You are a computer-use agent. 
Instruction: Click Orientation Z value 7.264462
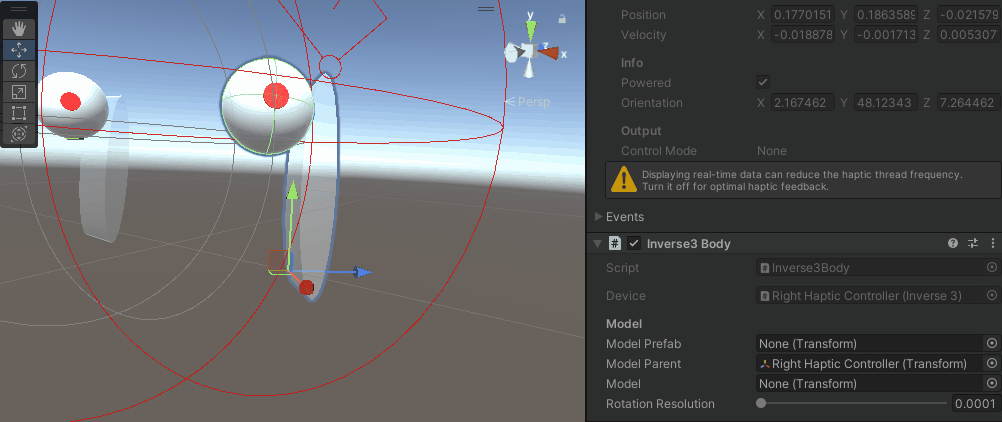(968, 102)
